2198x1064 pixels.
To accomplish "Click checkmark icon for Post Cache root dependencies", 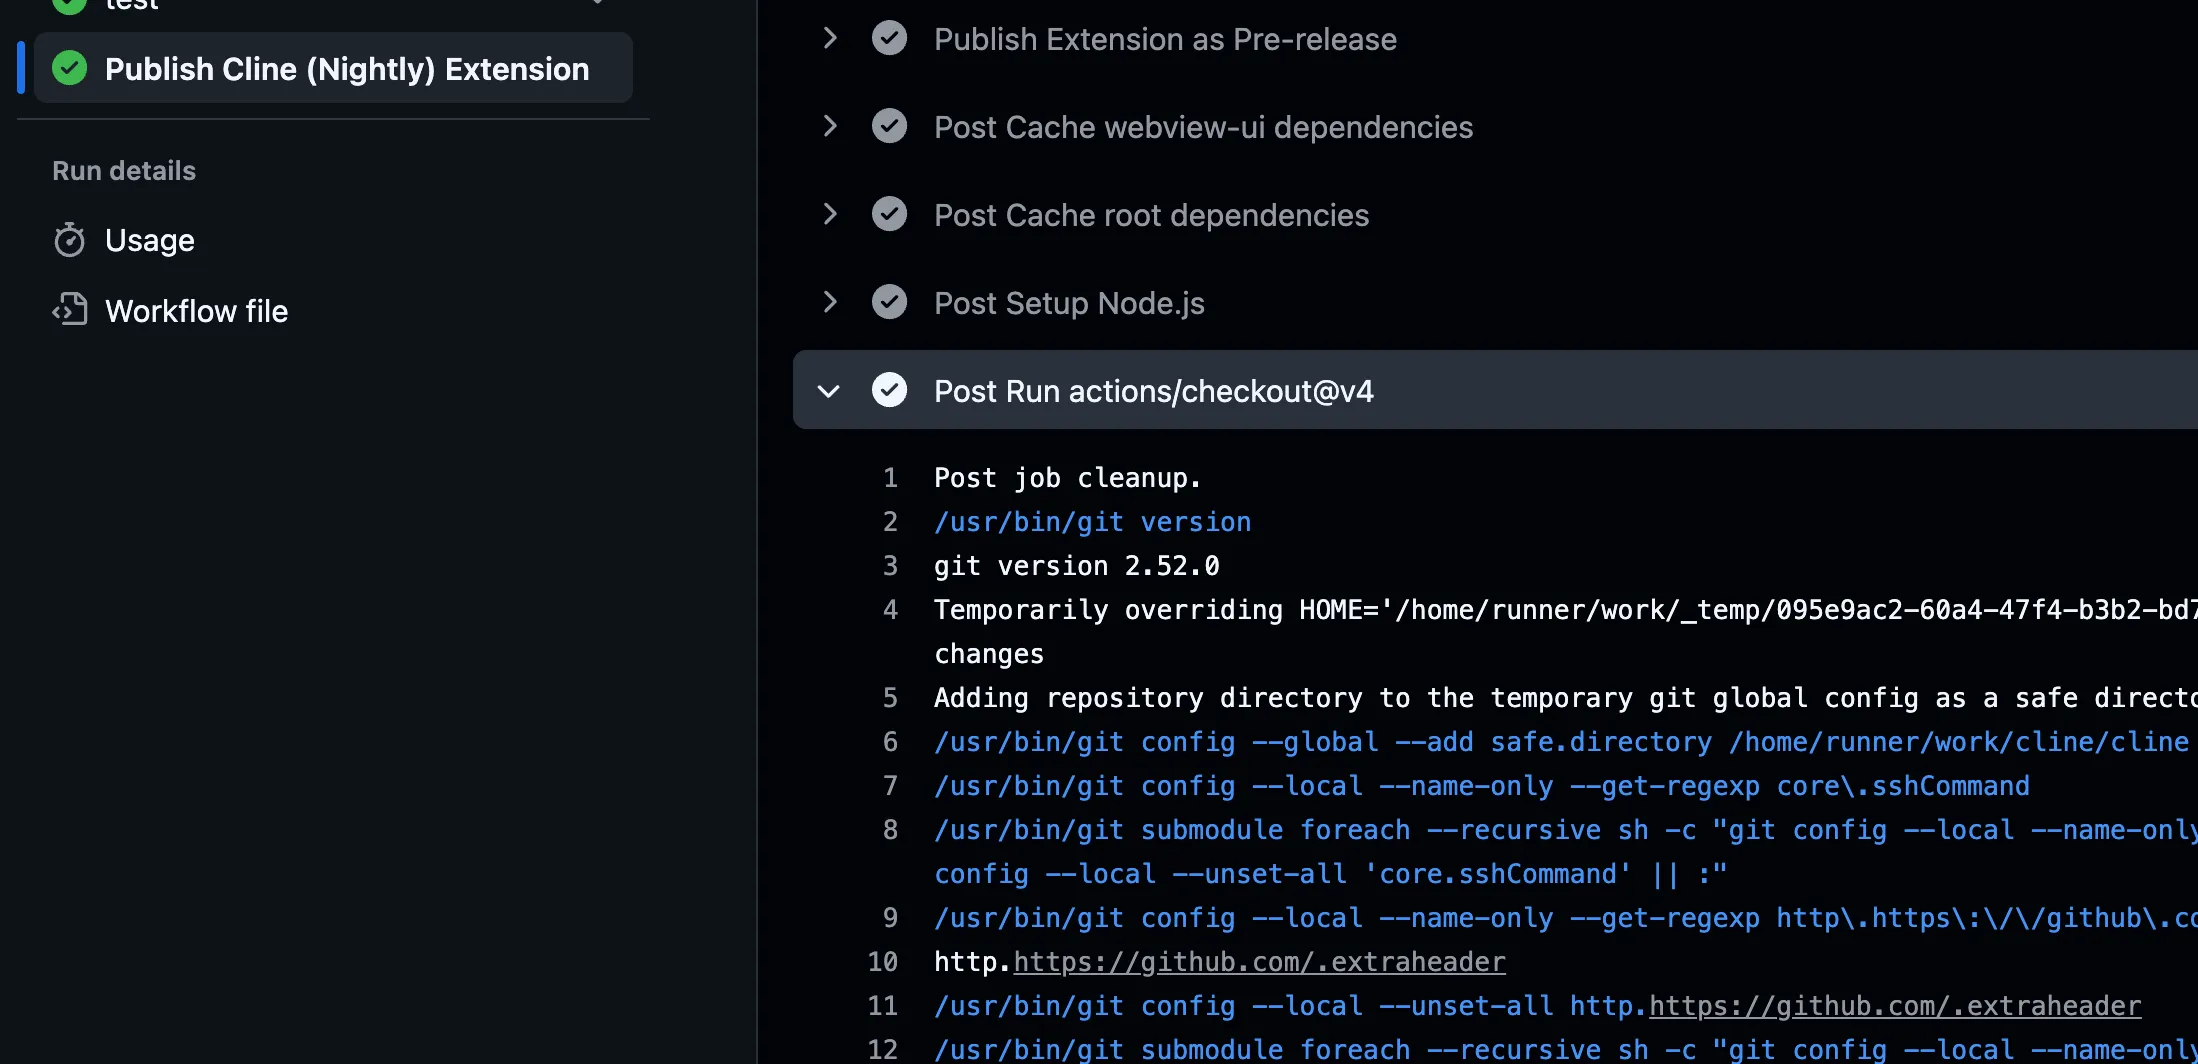I will [x=889, y=215].
